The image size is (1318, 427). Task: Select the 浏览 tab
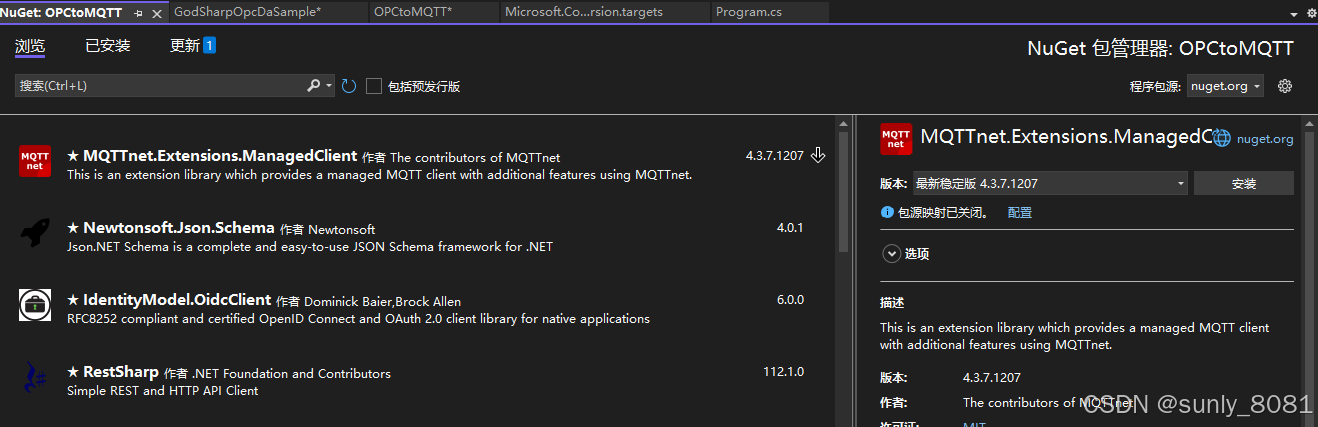point(30,46)
